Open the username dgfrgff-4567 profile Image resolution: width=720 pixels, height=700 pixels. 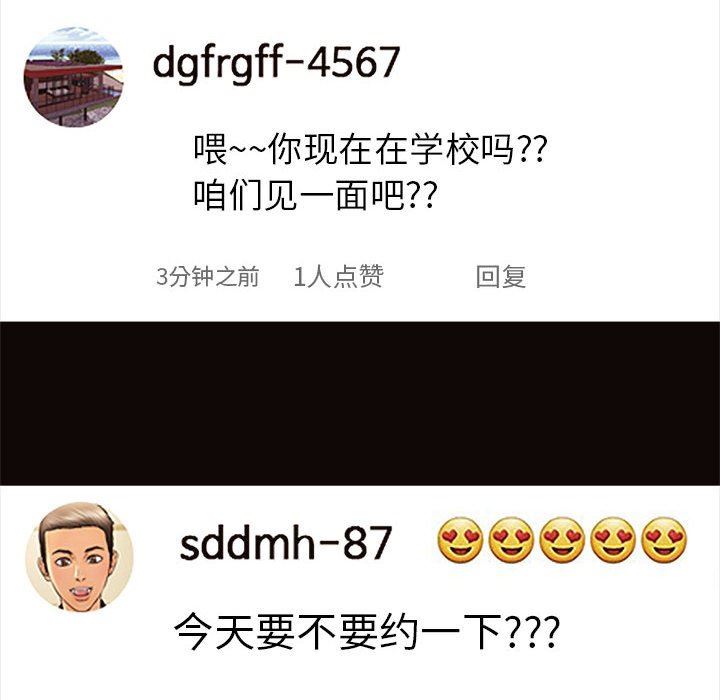point(276,64)
